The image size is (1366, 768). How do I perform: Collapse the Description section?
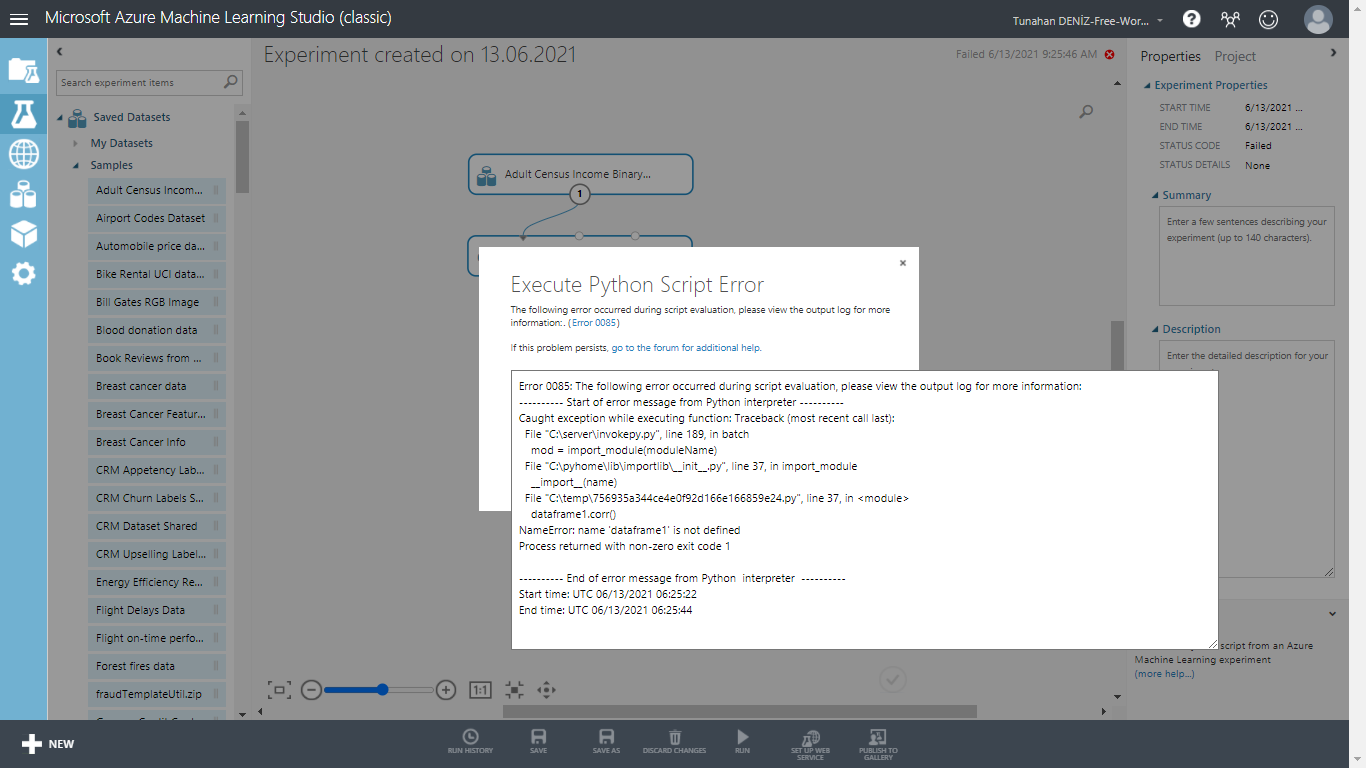tap(1154, 330)
